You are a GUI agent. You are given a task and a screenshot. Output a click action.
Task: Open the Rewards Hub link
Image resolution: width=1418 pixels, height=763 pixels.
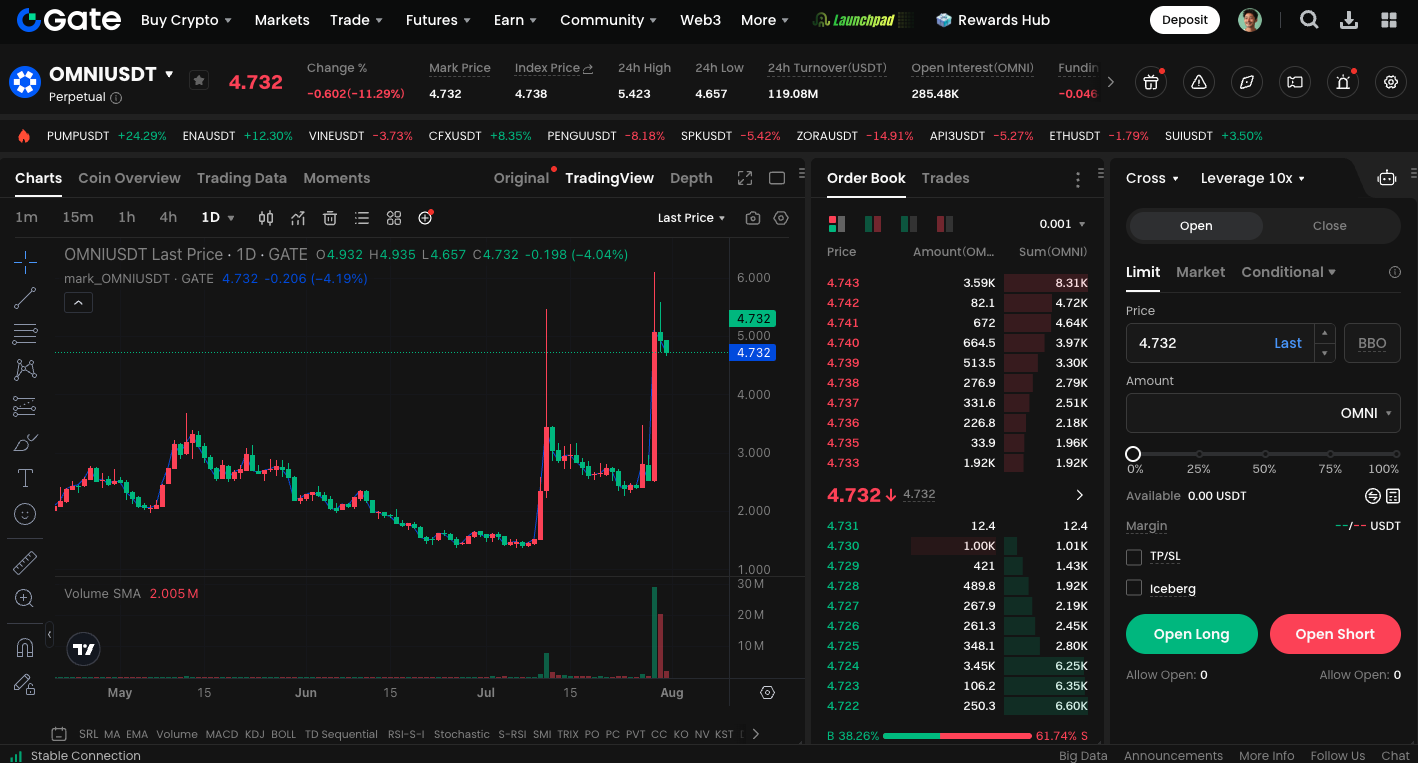(993, 20)
